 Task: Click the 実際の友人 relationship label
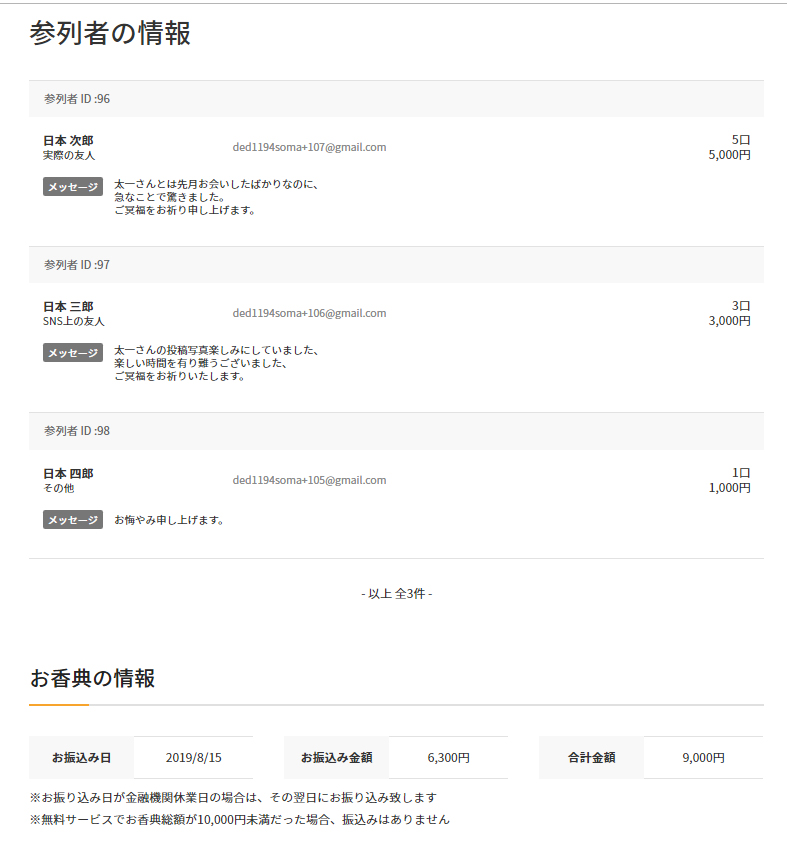point(69,155)
